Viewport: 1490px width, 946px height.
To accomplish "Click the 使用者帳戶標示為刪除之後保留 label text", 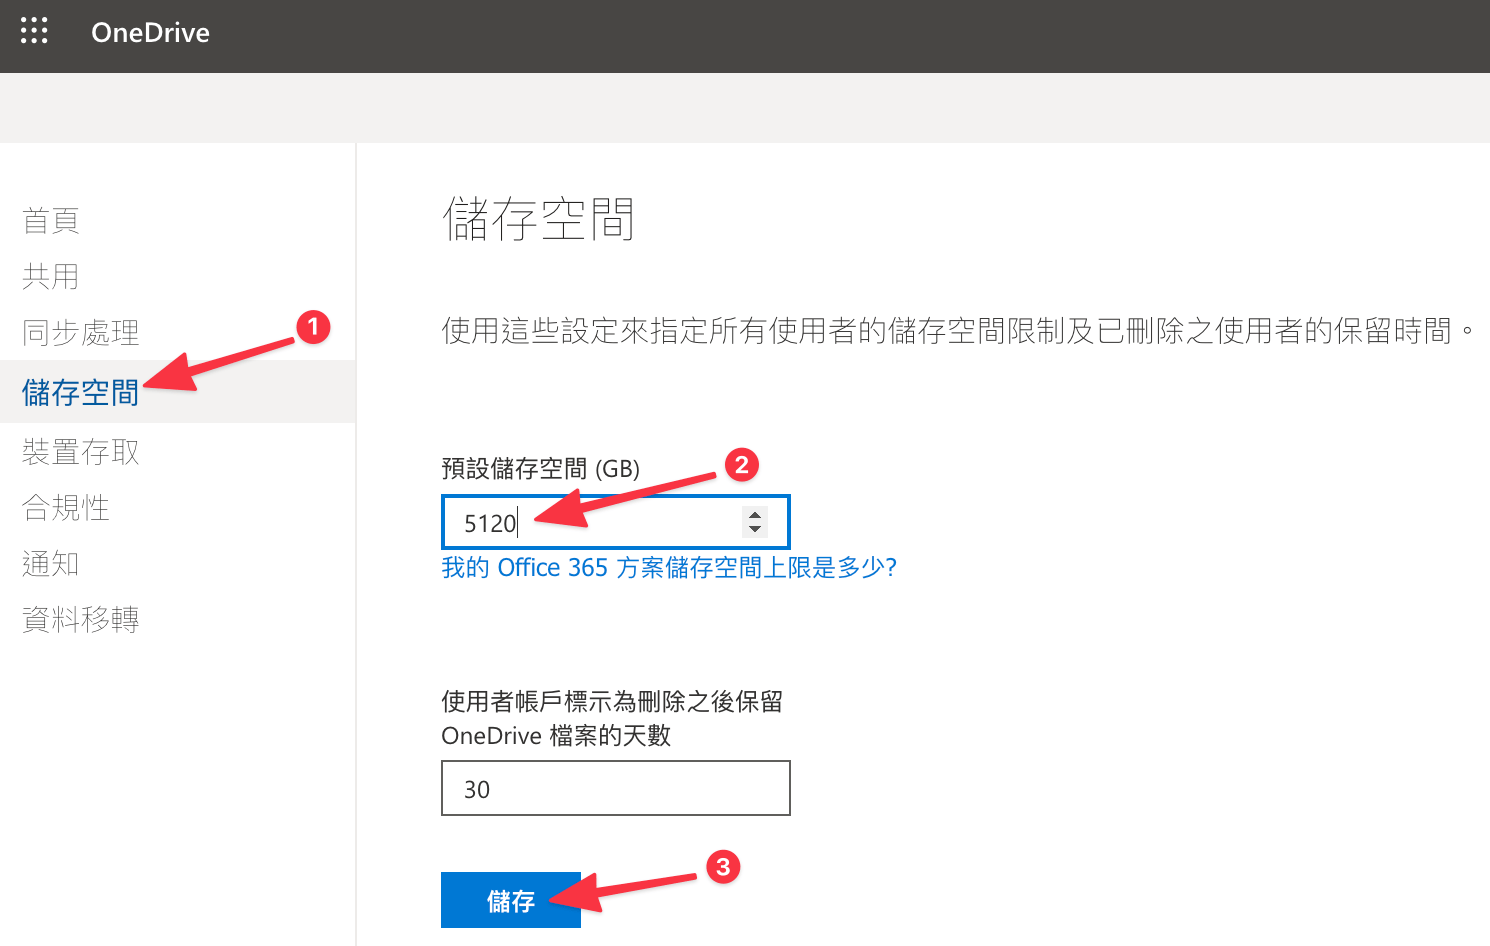I will pyautogui.click(x=612, y=701).
